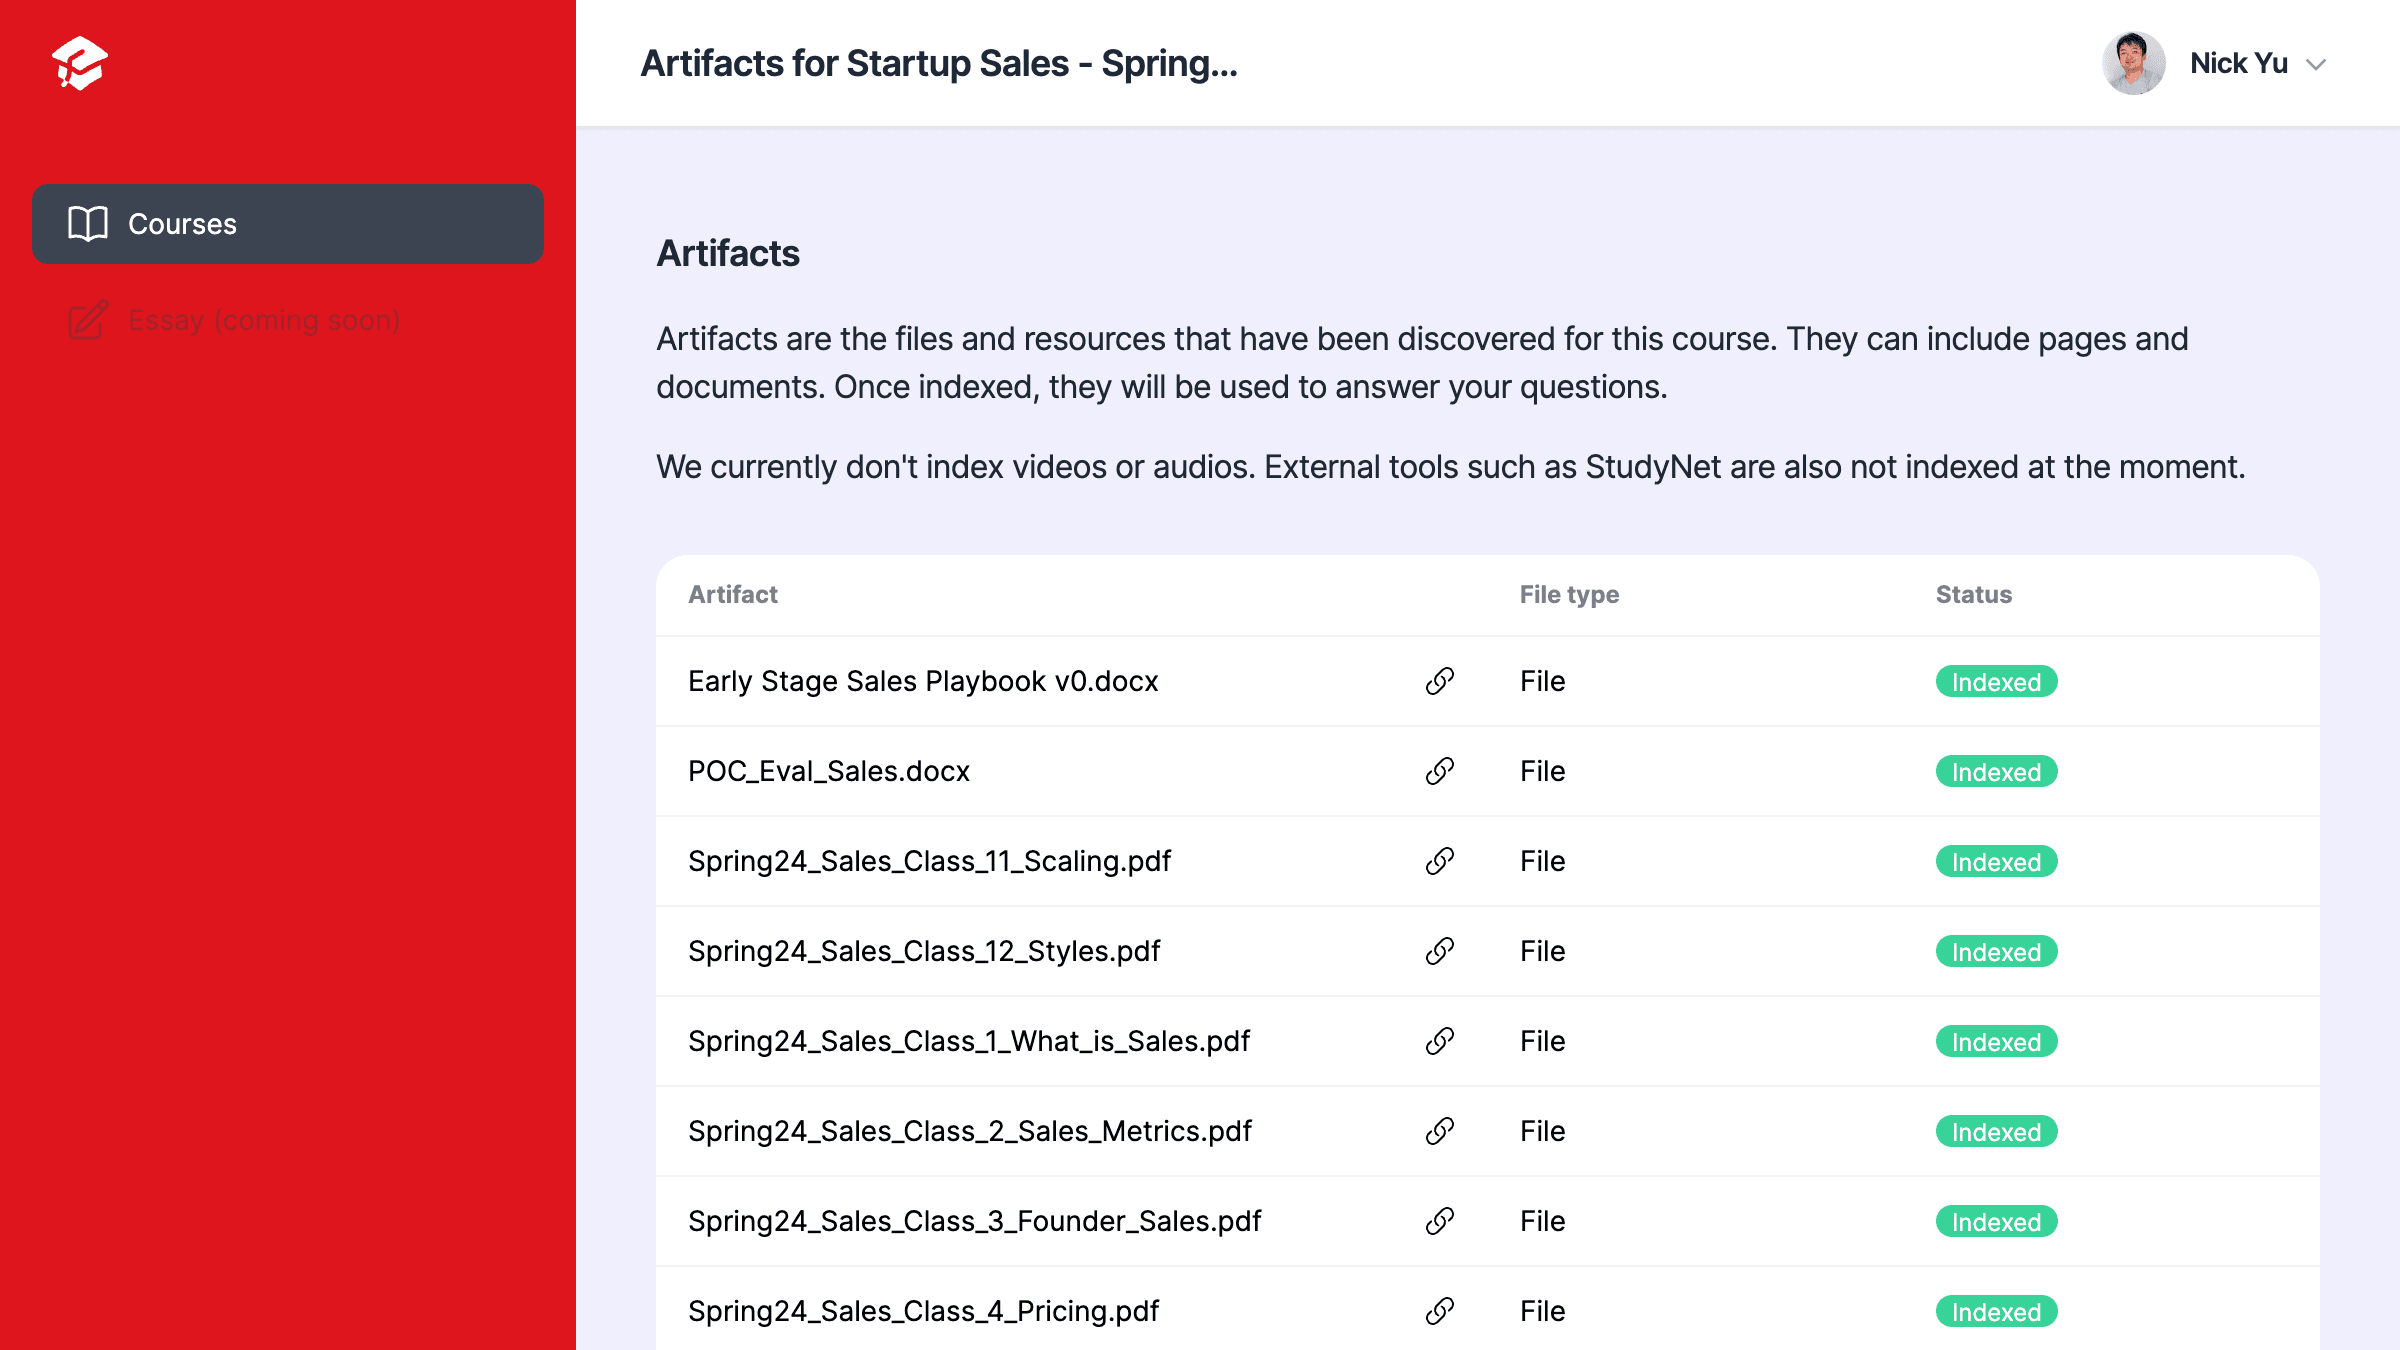Click link icon next to POC_Eval_Sales.docx
This screenshot has height=1350, width=2400.
pyautogui.click(x=1439, y=771)
